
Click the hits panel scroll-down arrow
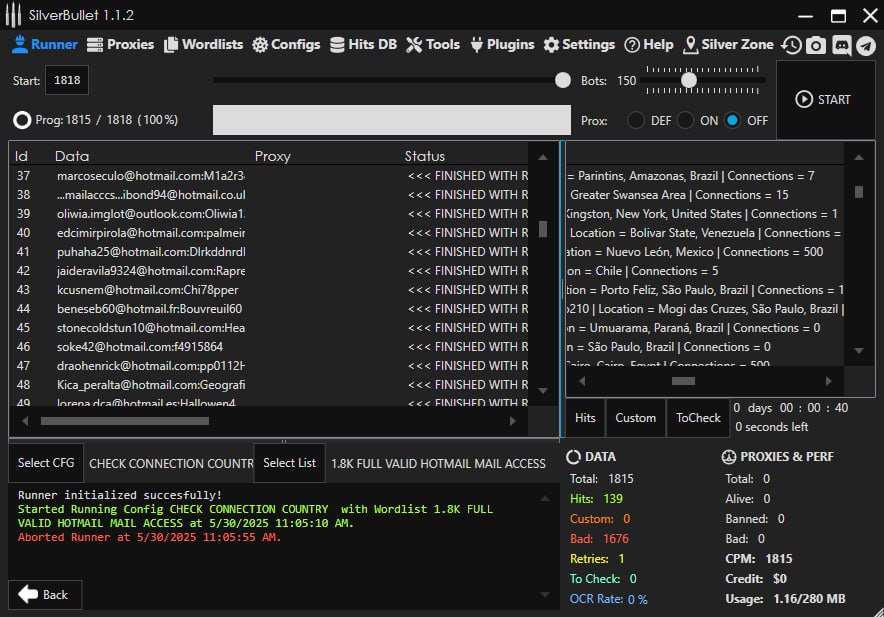pos(859,350)
